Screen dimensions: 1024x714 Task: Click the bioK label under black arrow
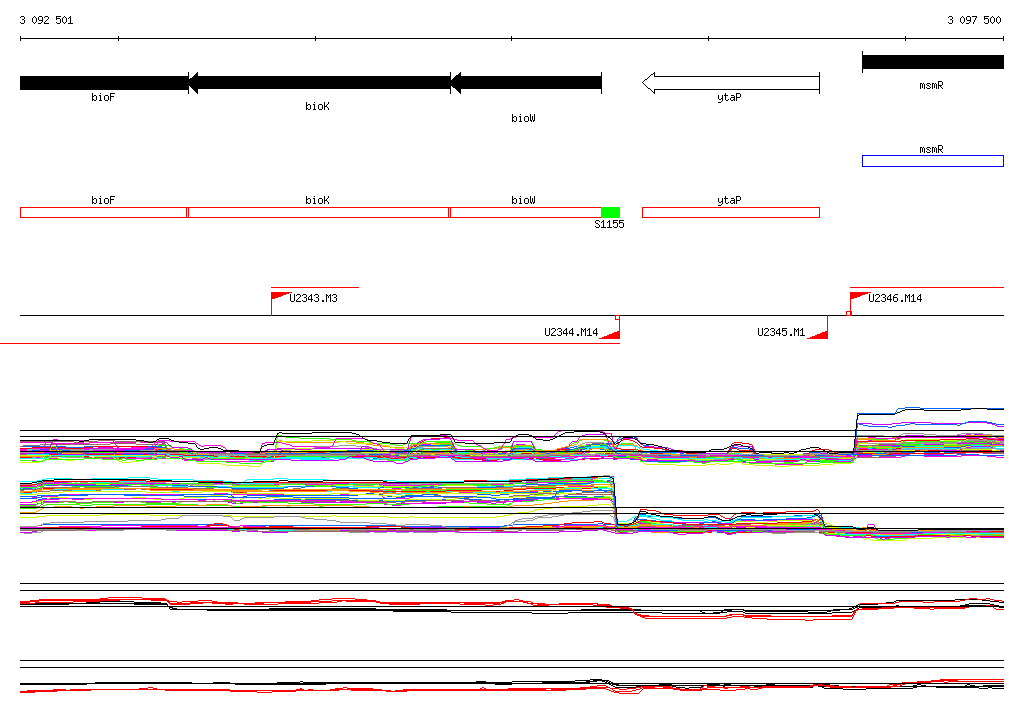(317, 106)
